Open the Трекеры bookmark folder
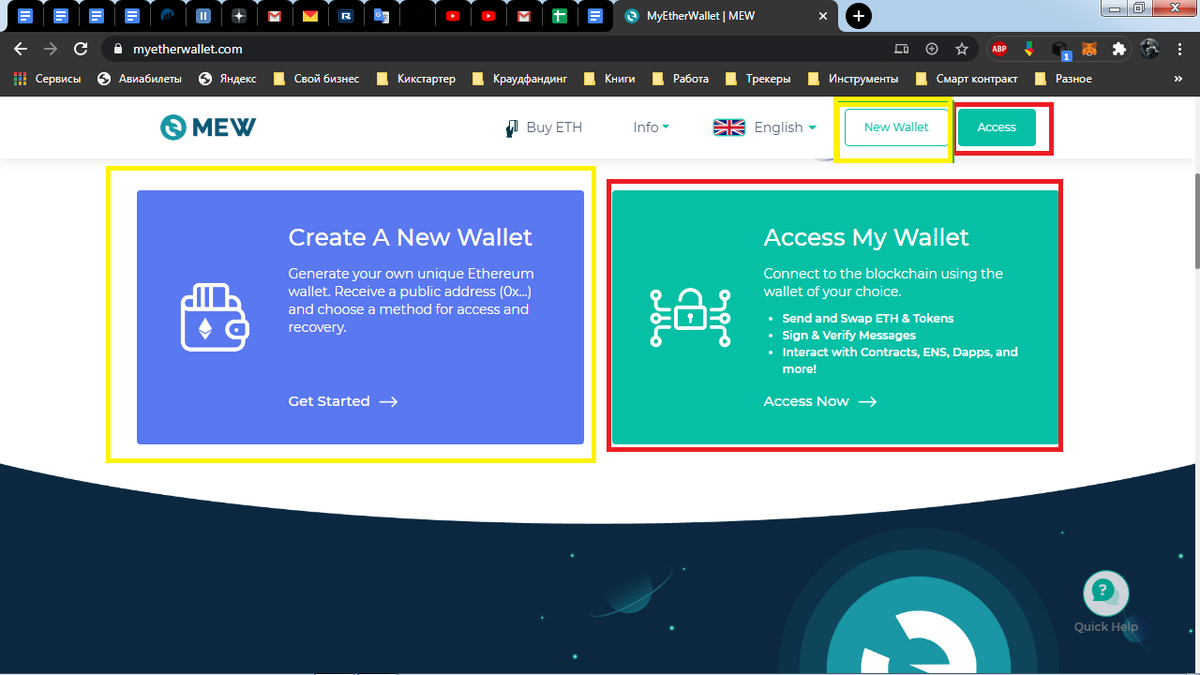The width and height of the screenshot is (1200, 675). click(758, 78)
